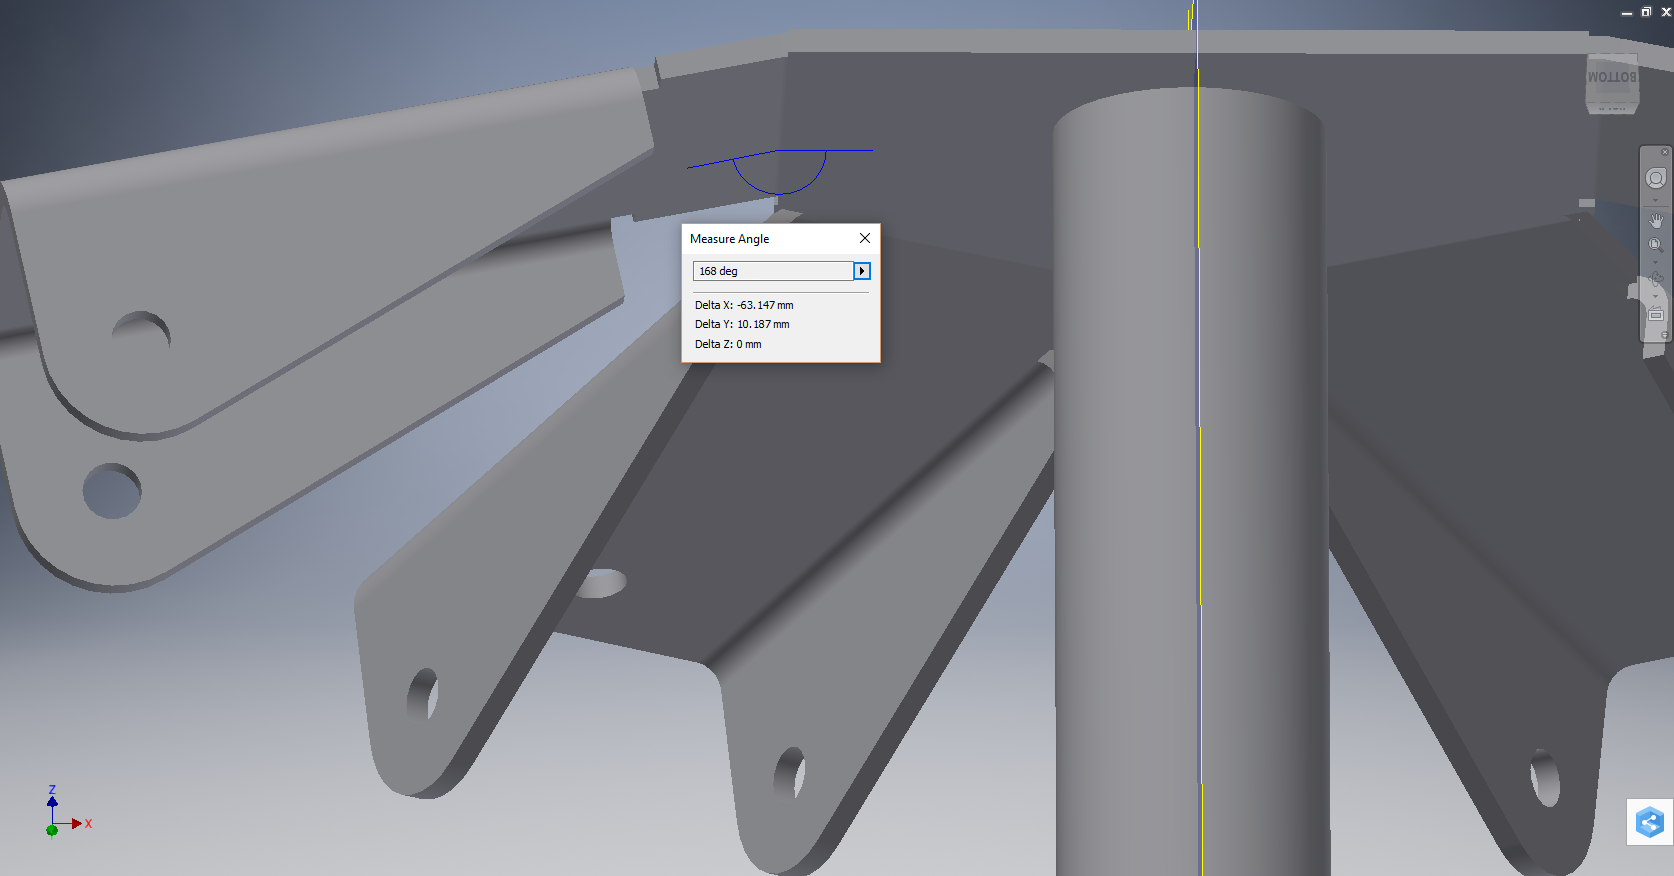Click the Measure Angle title bar
This screenshot has width=1674, height=876.
pos(760,239)
